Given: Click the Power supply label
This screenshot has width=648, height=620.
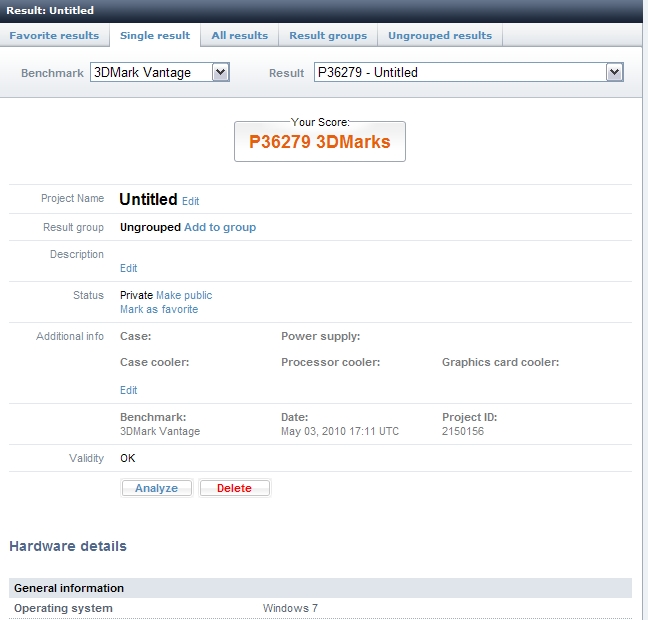Looking at the screenshot, I should (x=321, y=336).
